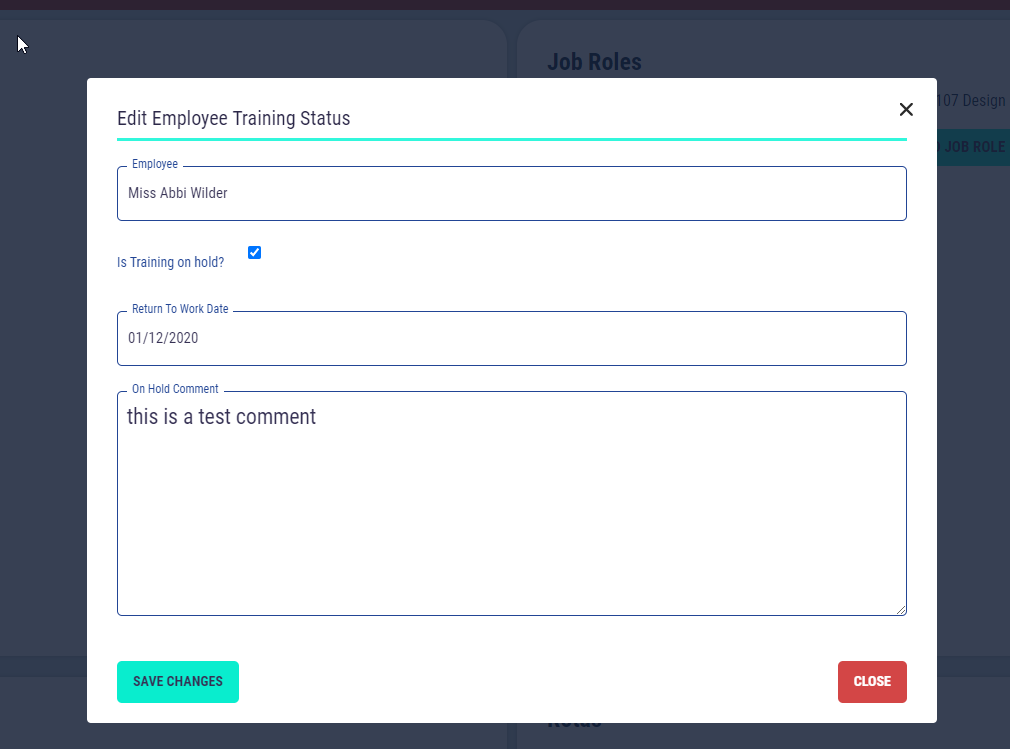
Task: Click the 'this is a test comment' text
Action: pyautogui.click(x=221, y=417)
